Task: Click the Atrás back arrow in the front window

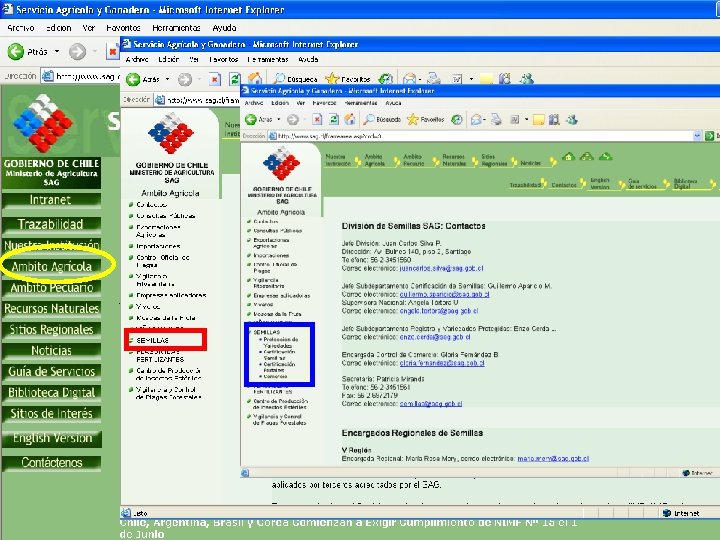Action: tap(251, 120)
